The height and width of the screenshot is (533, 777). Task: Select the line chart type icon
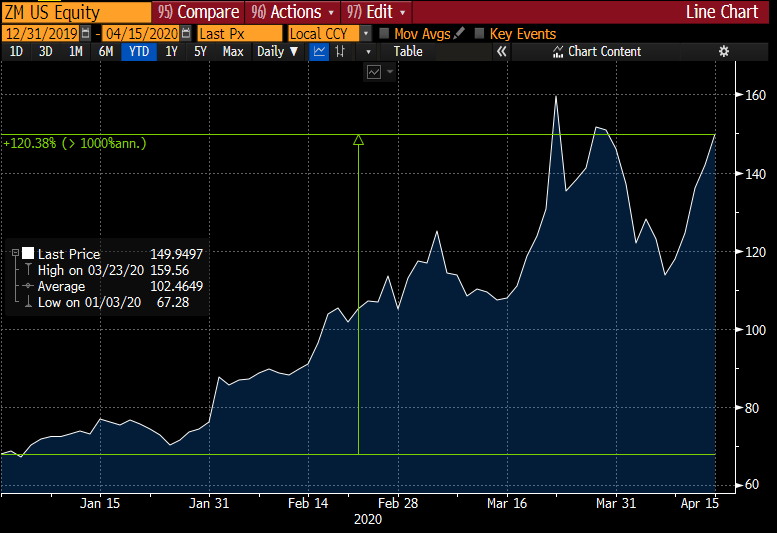click(x=319, y=51)
